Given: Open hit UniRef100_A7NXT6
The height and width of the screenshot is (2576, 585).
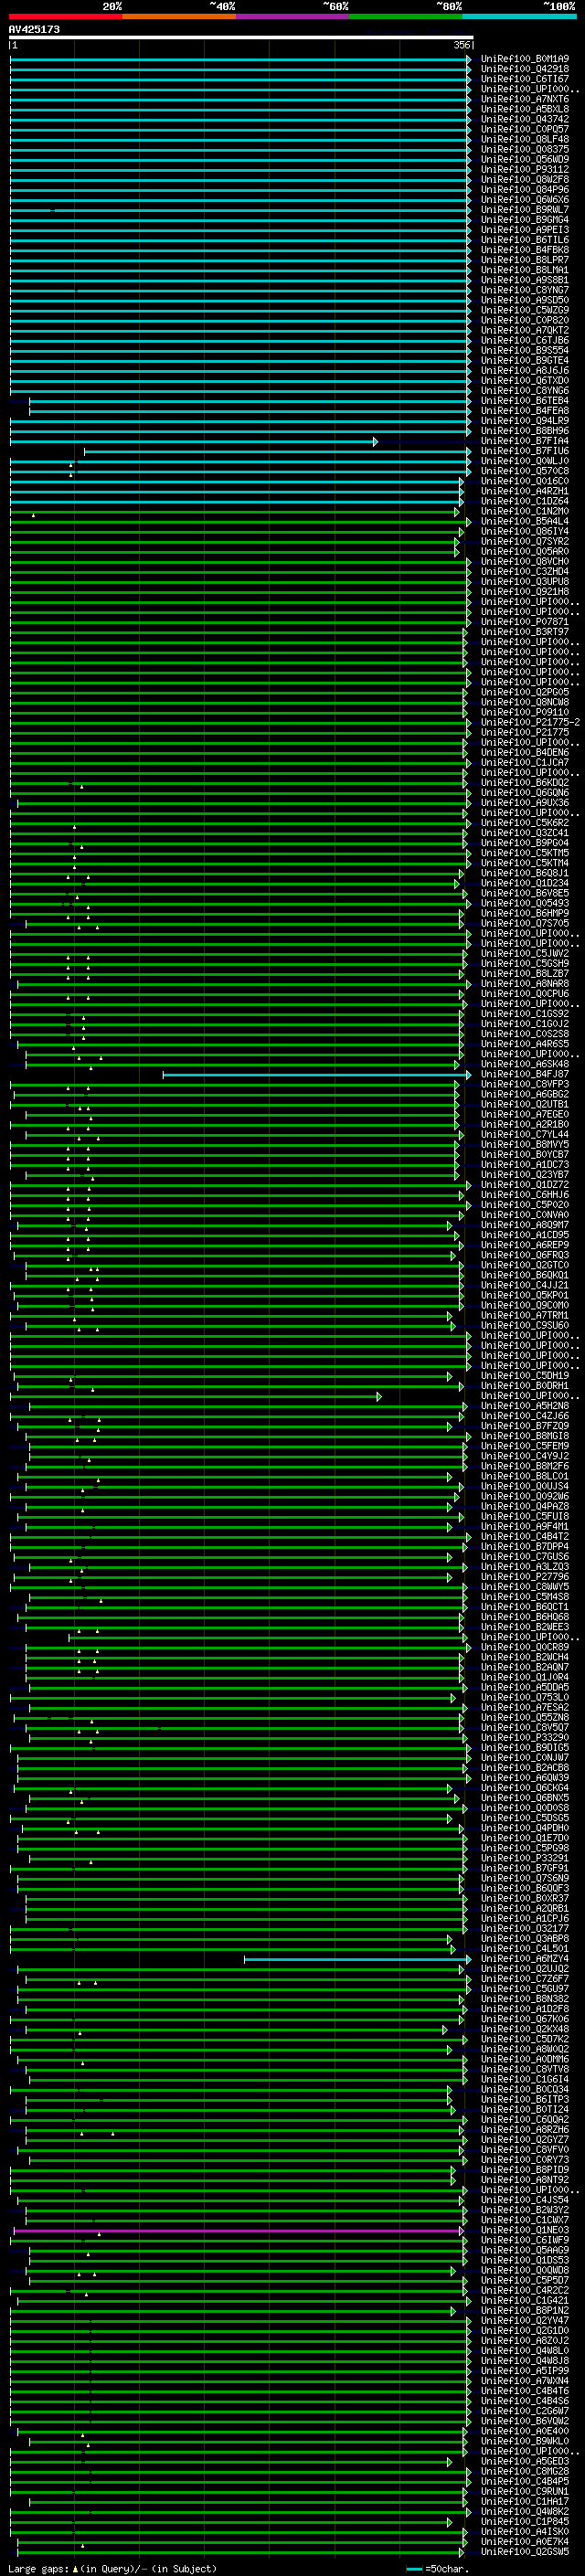Looking at the screenshot, I should tap(525, 99).
